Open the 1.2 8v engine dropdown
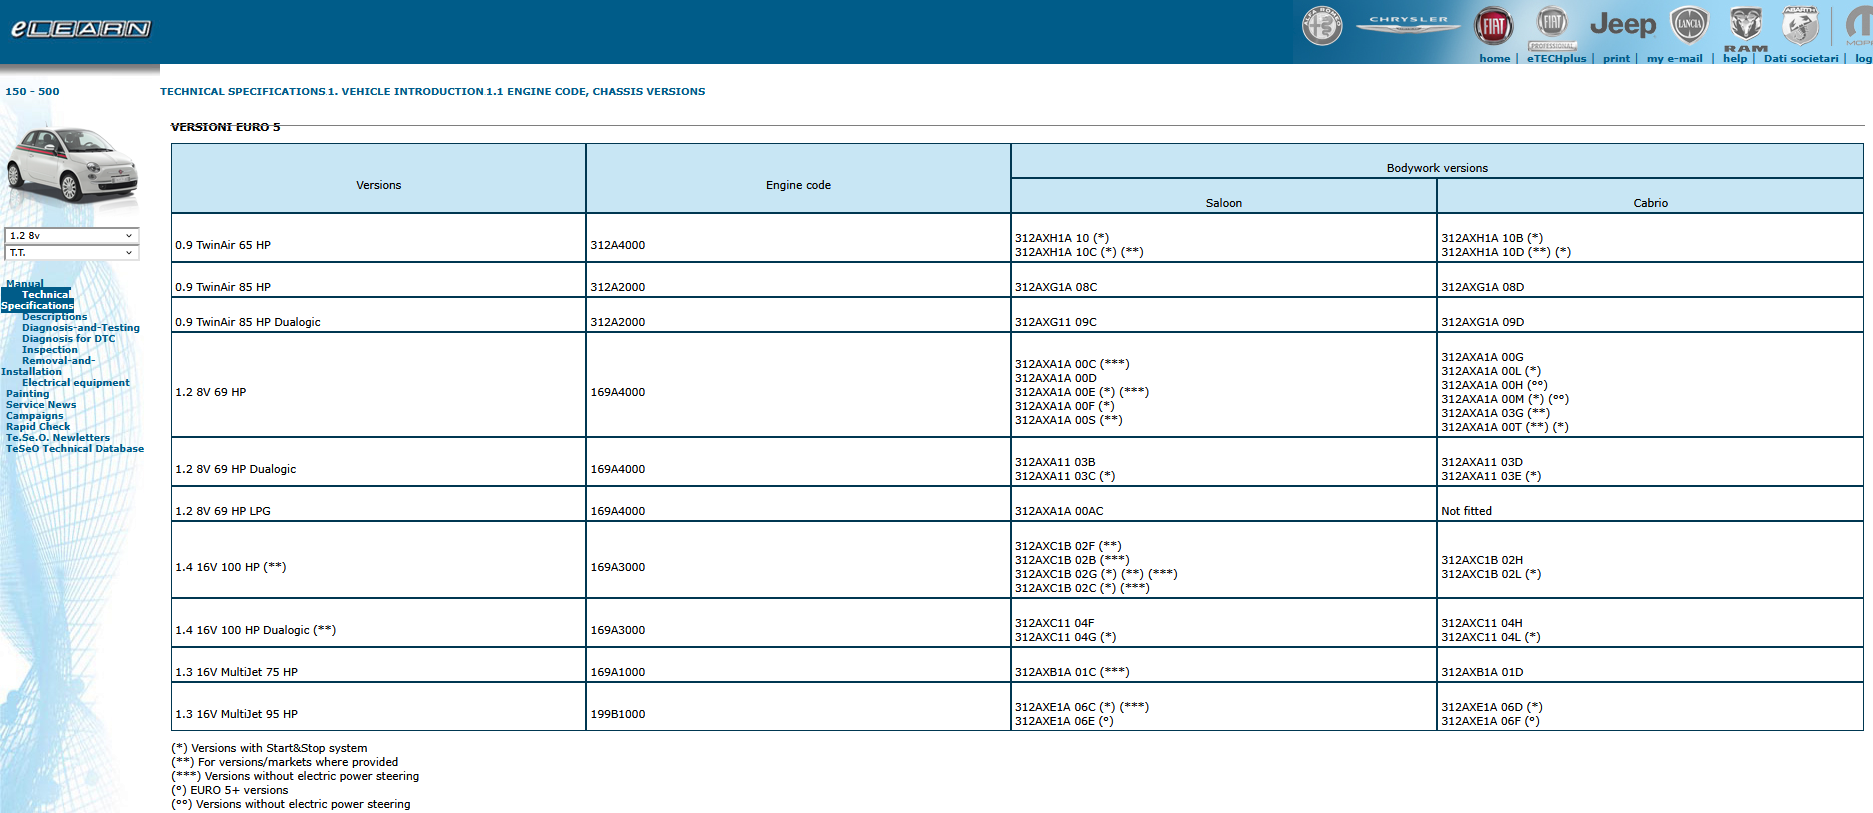 coord(72,236)
